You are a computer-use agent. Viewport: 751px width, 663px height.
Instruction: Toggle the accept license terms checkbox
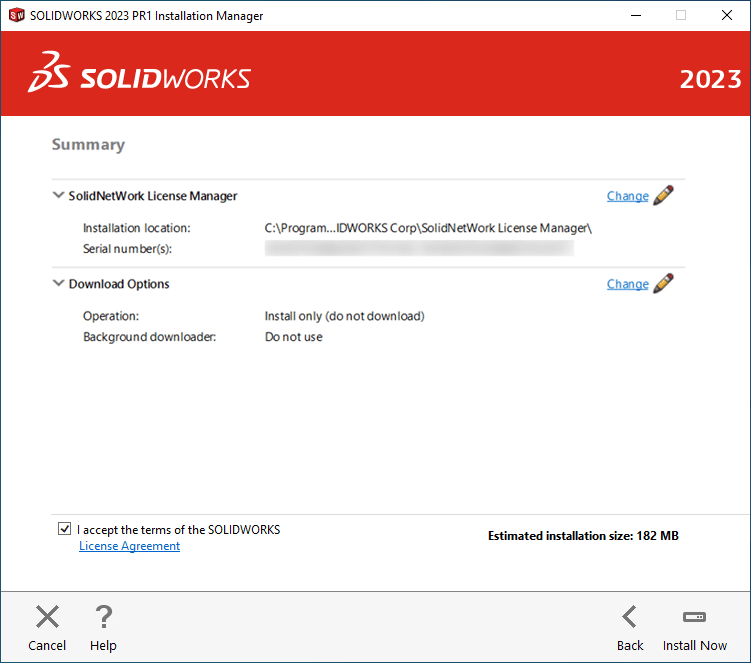coord(64,529)
